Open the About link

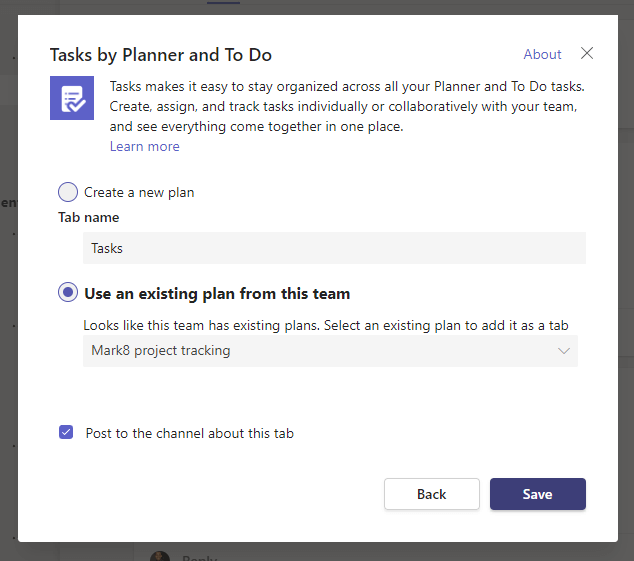[x=542, y=54]
